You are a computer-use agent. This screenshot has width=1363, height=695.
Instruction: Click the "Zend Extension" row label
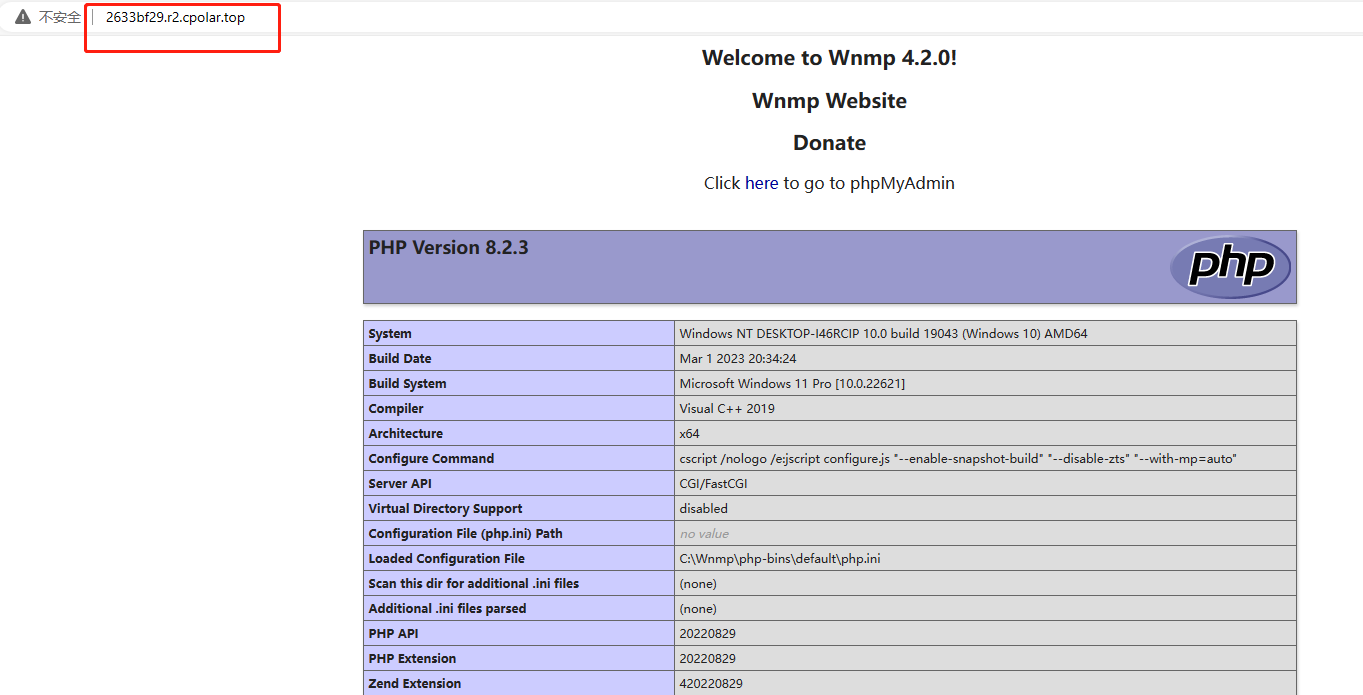pyautogui.click(x=415, y=684)
